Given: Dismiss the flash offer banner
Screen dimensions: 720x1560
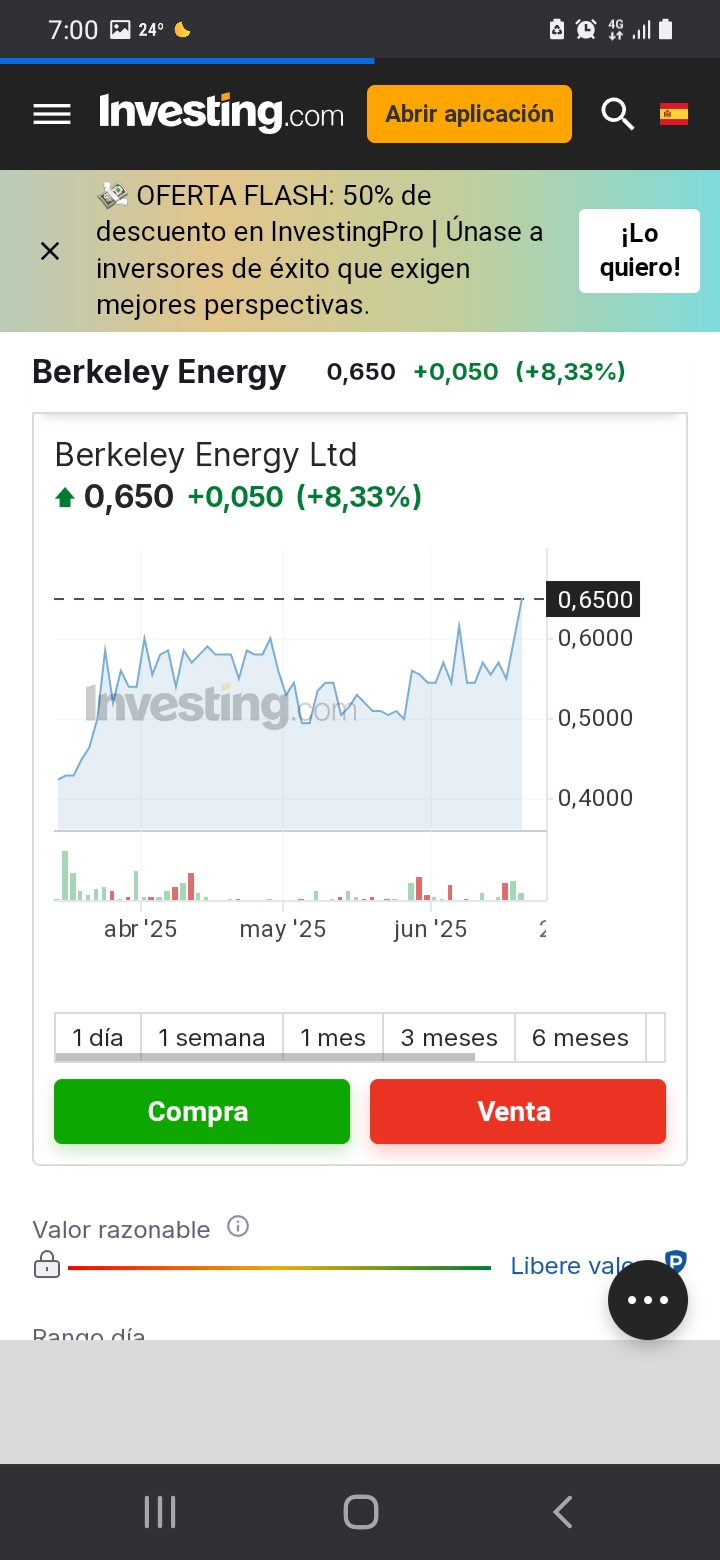Looking at the screenshot, I should coord(50,251).
